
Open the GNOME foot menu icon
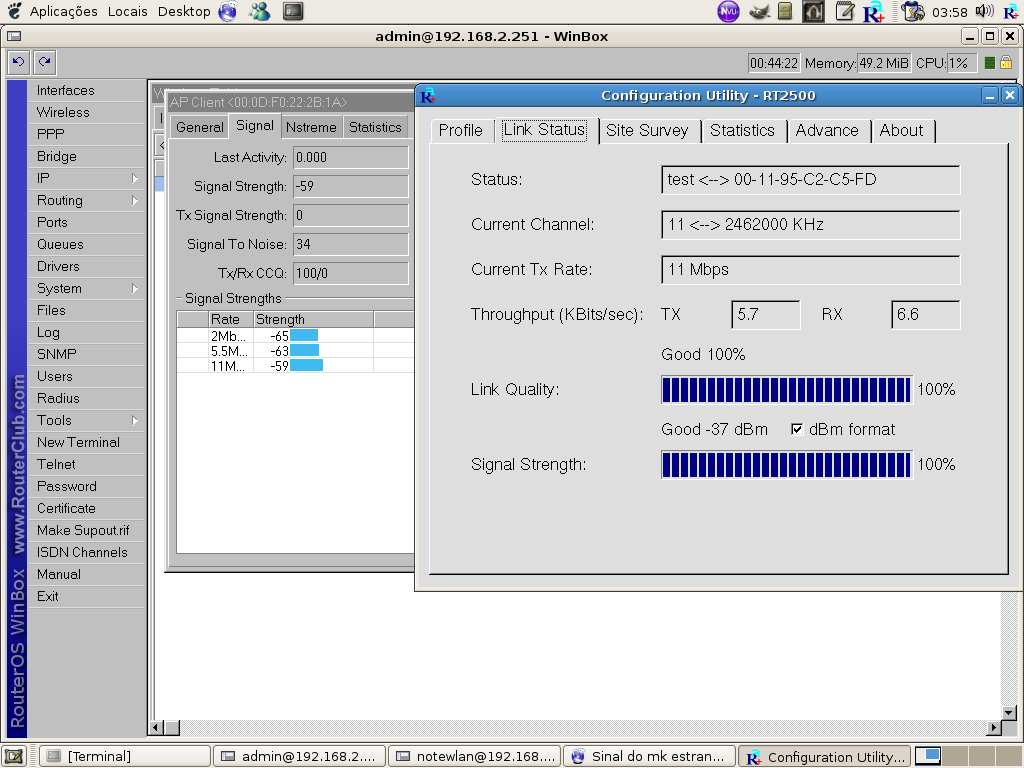(14, 11)
